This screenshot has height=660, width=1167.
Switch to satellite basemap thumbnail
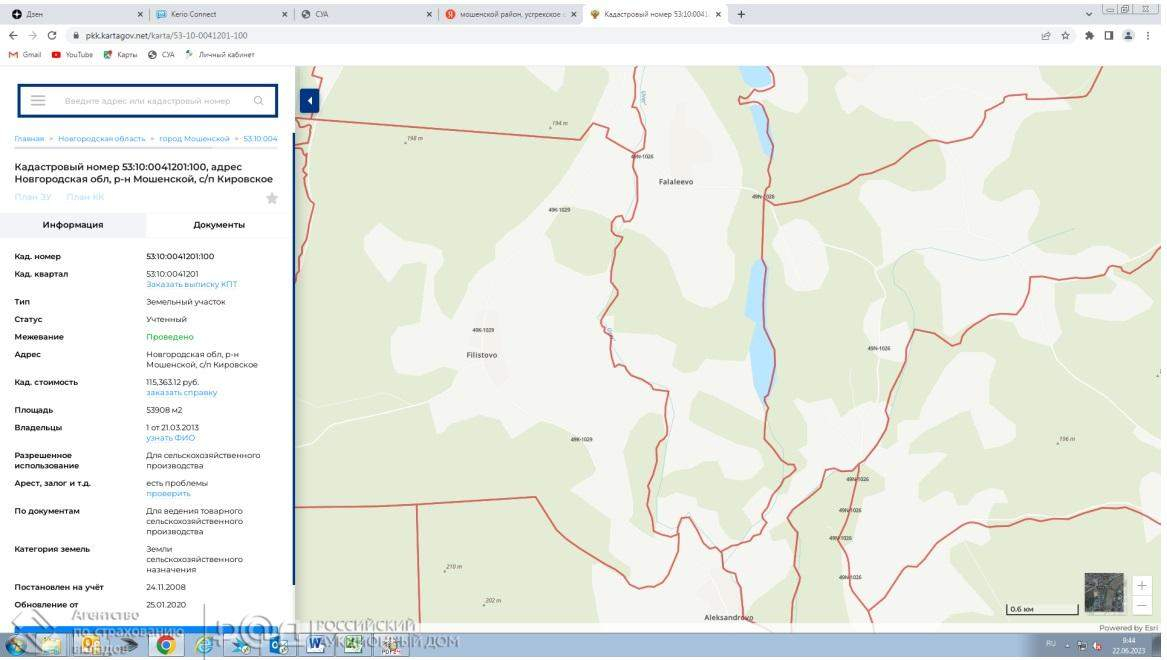(x=1104, y=593)
